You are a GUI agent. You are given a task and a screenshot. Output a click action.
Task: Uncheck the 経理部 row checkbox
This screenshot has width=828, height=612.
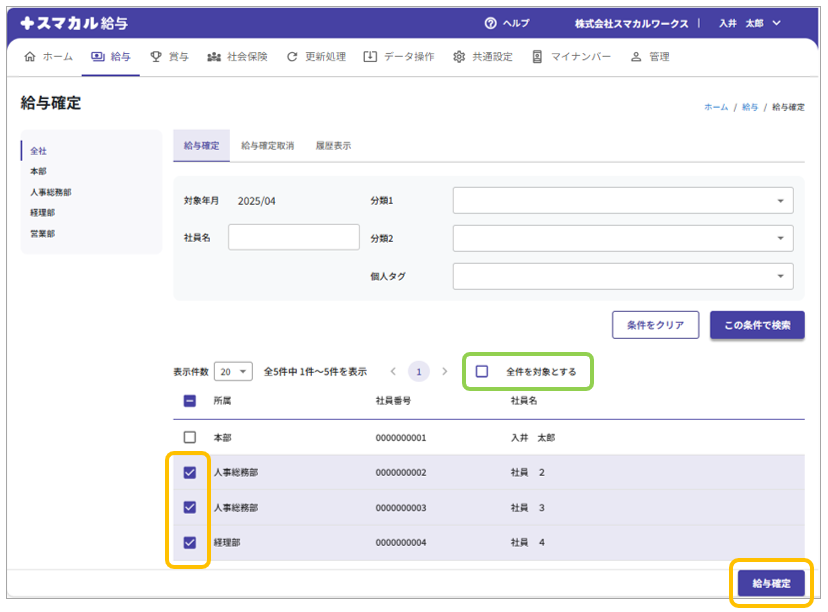(190, 542)
